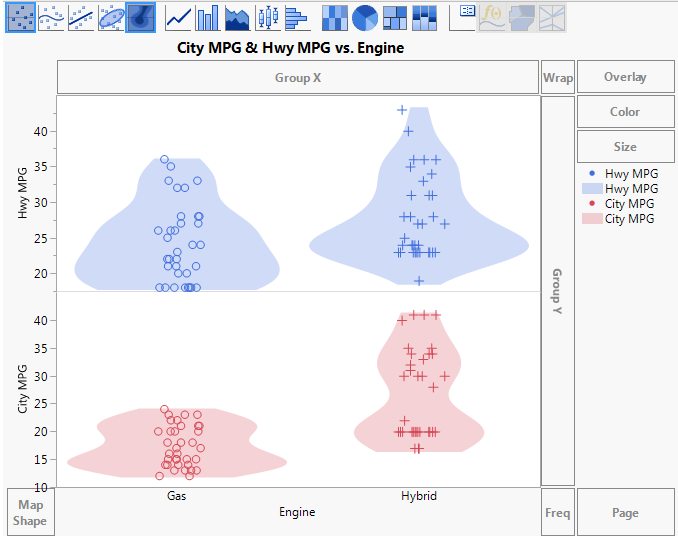Image resolution: width=678 pixels, height=536 pixels.
Task: Click the Hybrid category label on the x-axis
Action: coord(419,496)
